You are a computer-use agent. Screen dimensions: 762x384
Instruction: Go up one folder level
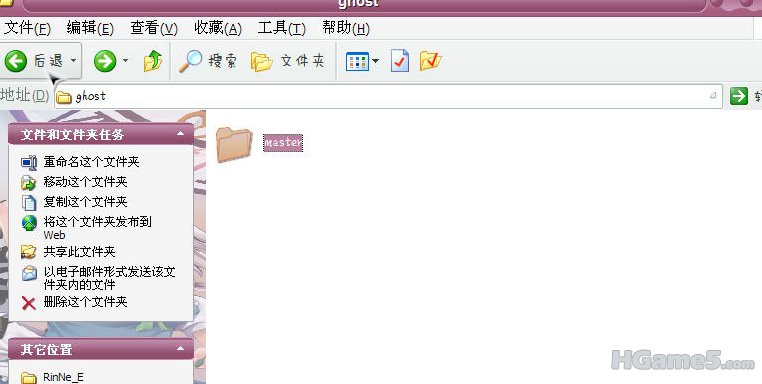coord(153,61)
